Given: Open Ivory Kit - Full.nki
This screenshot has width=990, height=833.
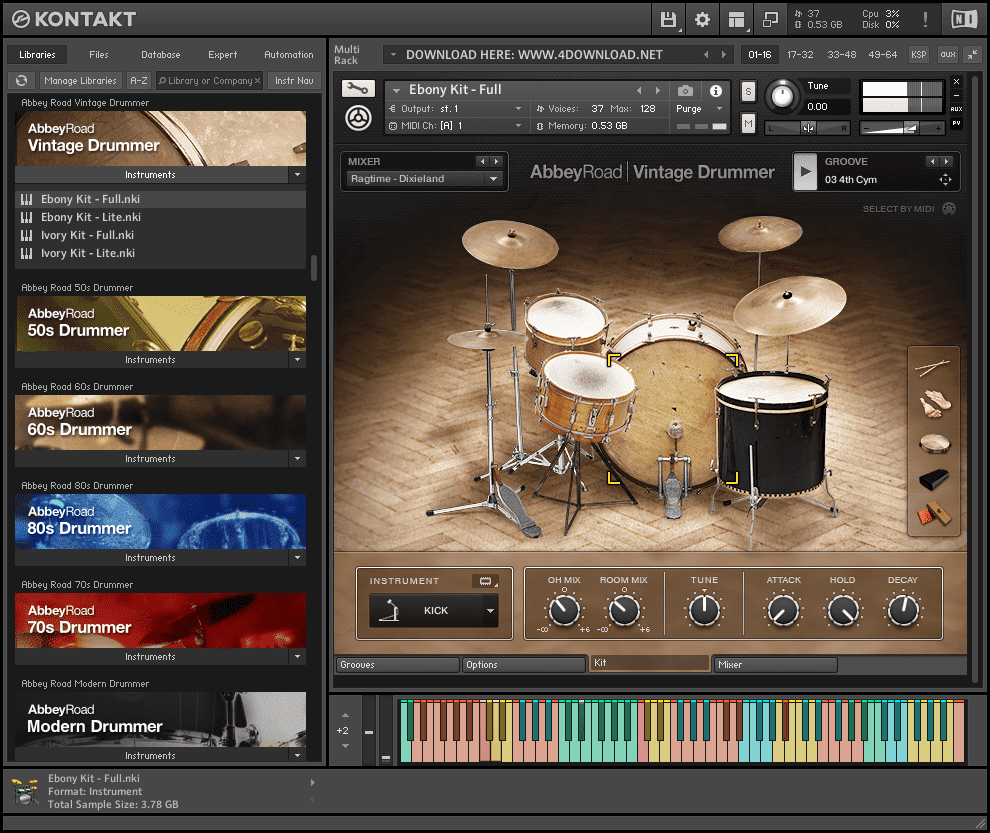Looking at the screenshot, I should 90,235.
